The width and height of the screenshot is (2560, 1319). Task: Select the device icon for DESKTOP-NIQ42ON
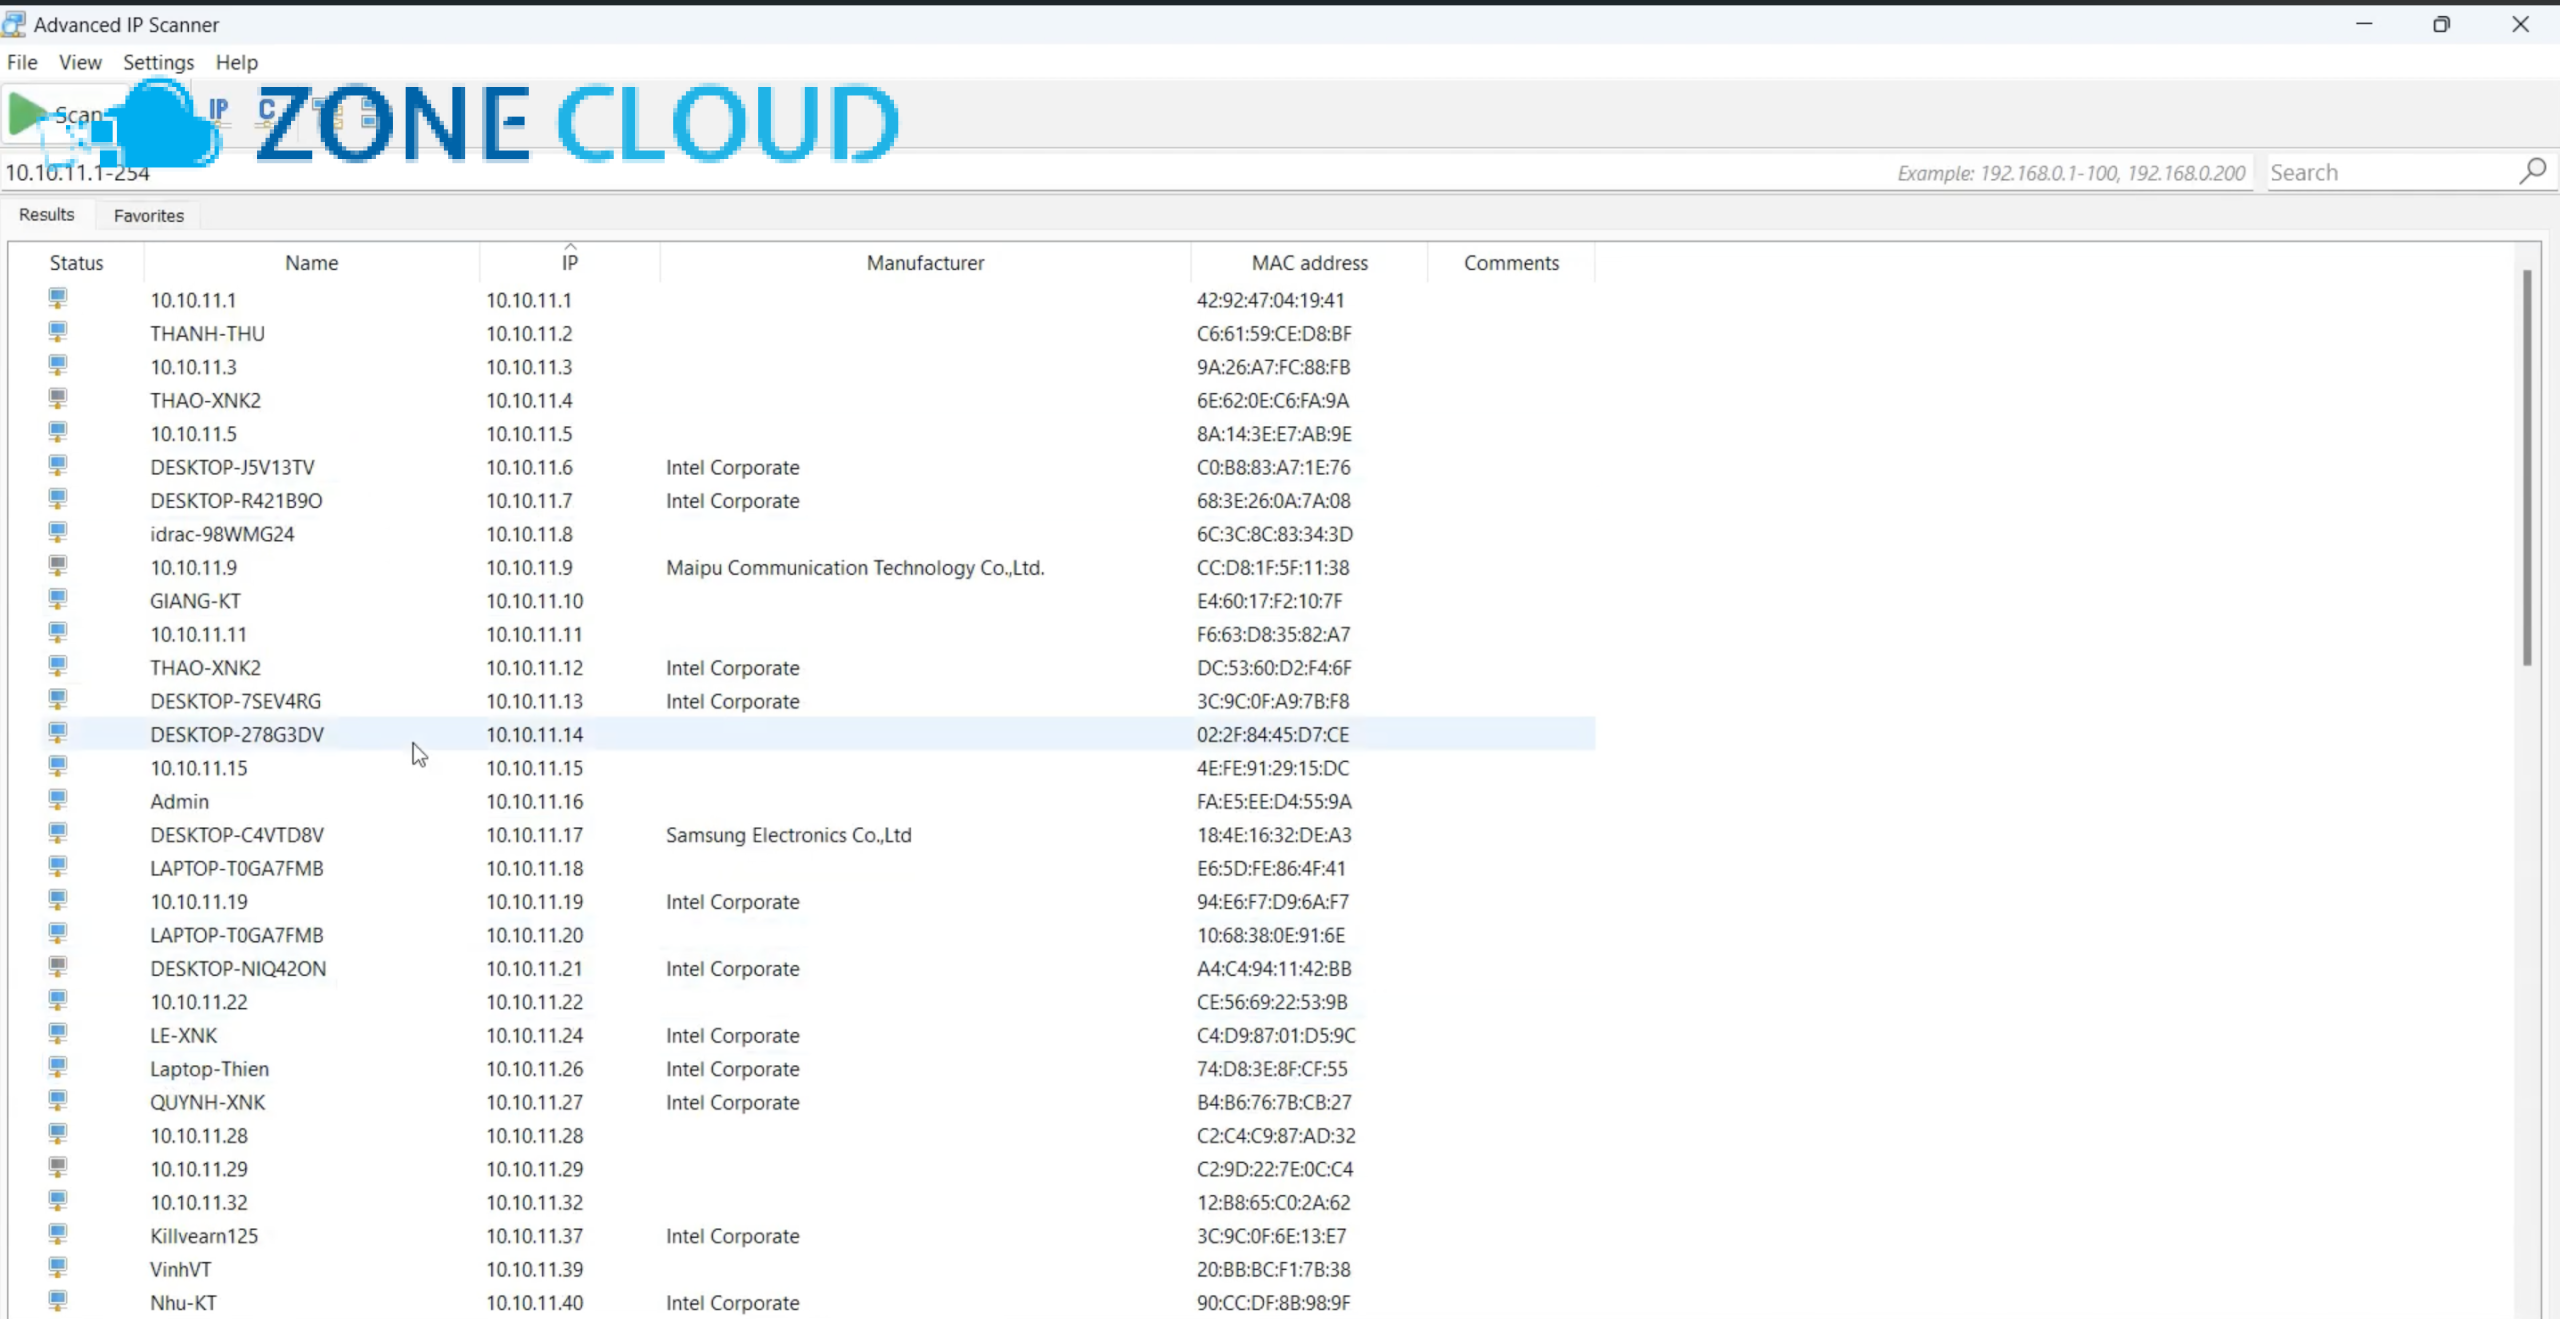(58, 966)
